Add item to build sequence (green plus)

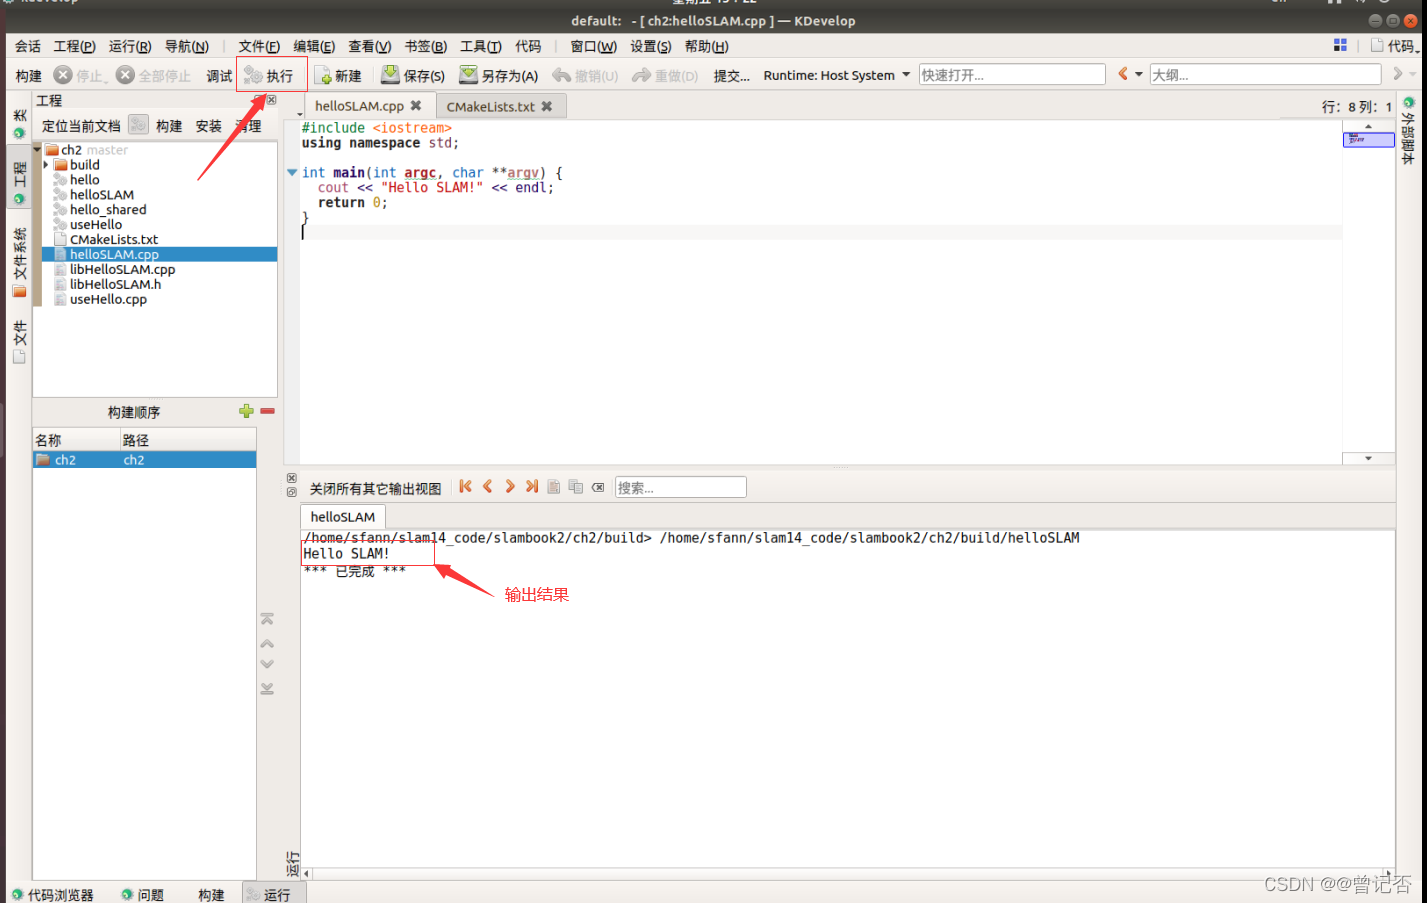tap(246, 411)
